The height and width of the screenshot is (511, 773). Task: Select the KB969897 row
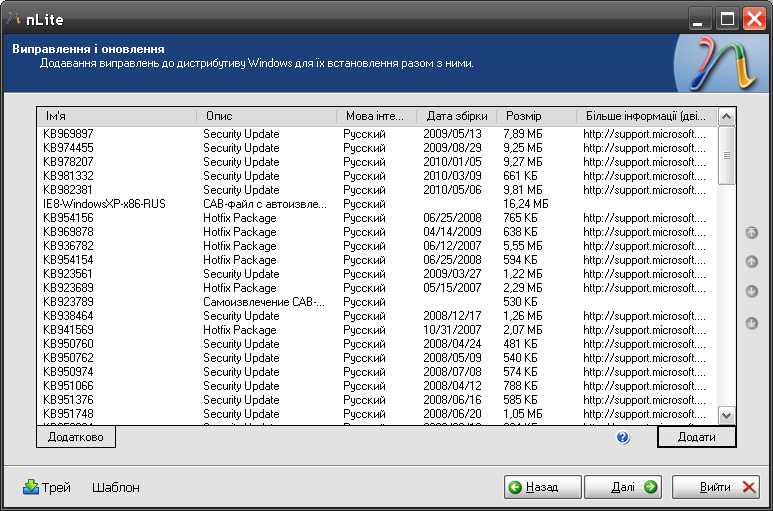377,134
